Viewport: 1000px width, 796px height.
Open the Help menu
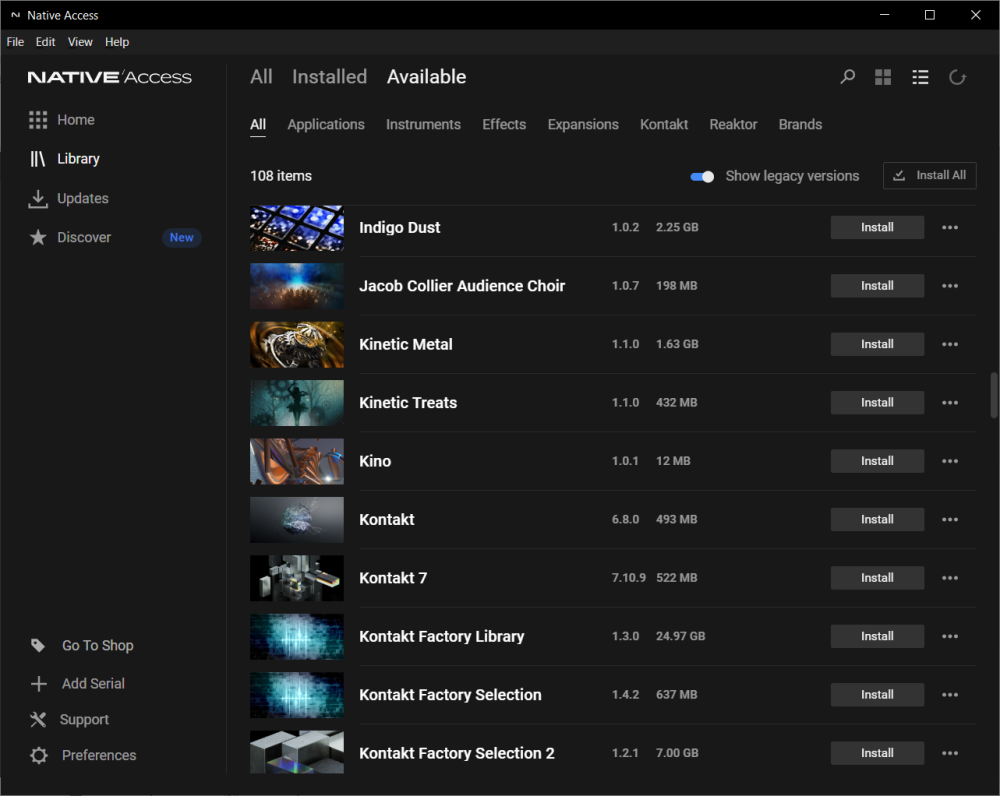tap(117, 42)
